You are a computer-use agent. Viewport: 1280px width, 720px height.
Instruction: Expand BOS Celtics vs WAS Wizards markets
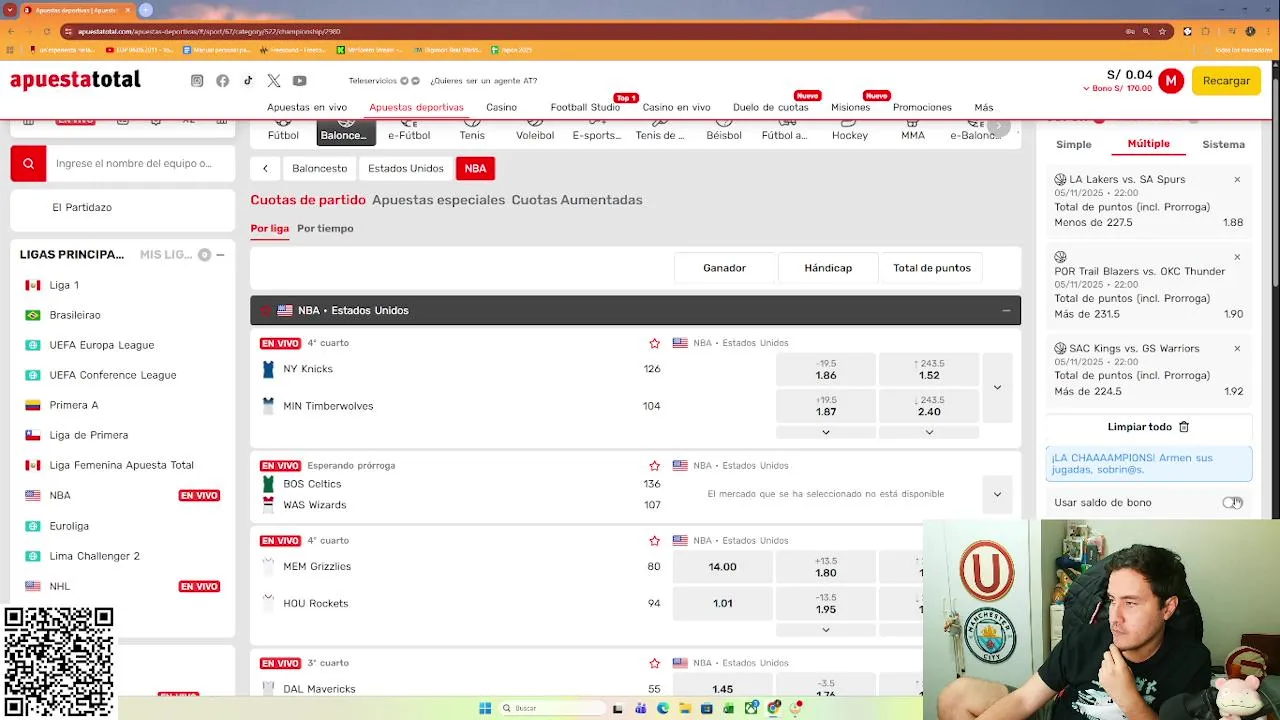pos(997,494)
